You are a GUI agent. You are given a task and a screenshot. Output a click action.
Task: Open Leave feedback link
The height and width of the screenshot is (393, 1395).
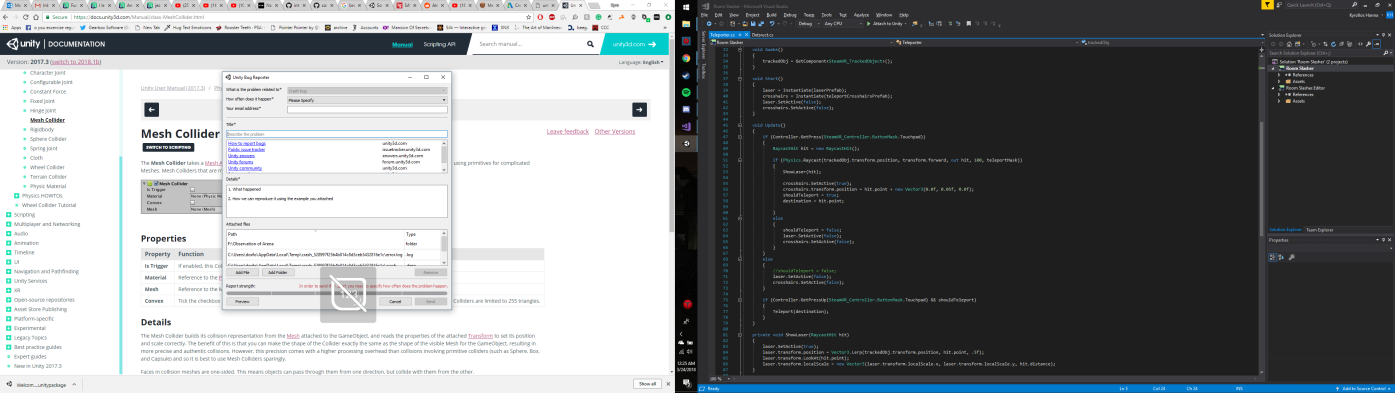coord(568,131)
